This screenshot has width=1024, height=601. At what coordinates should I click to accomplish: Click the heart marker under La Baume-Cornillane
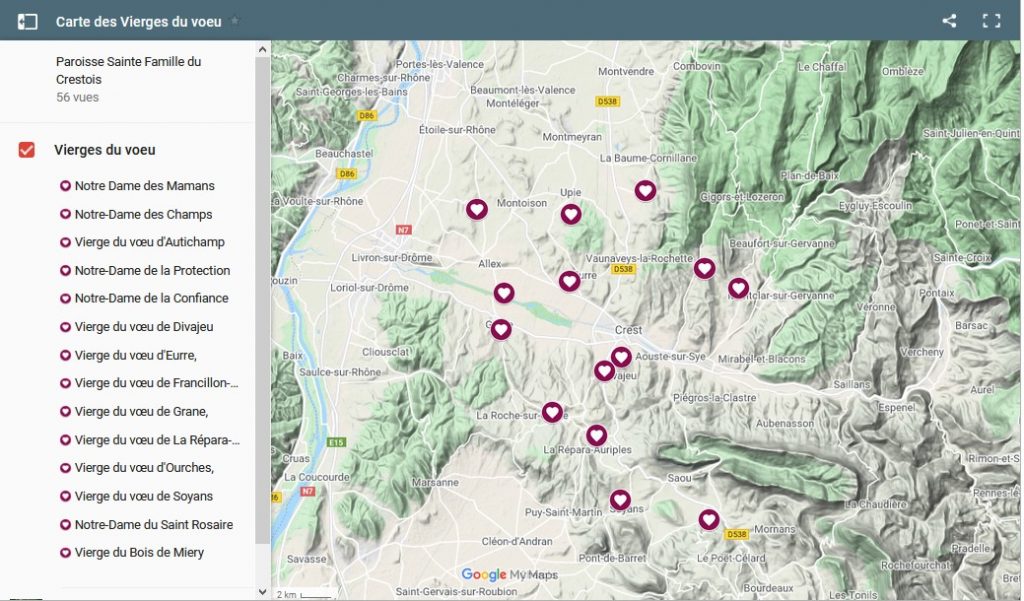(645, 191)
